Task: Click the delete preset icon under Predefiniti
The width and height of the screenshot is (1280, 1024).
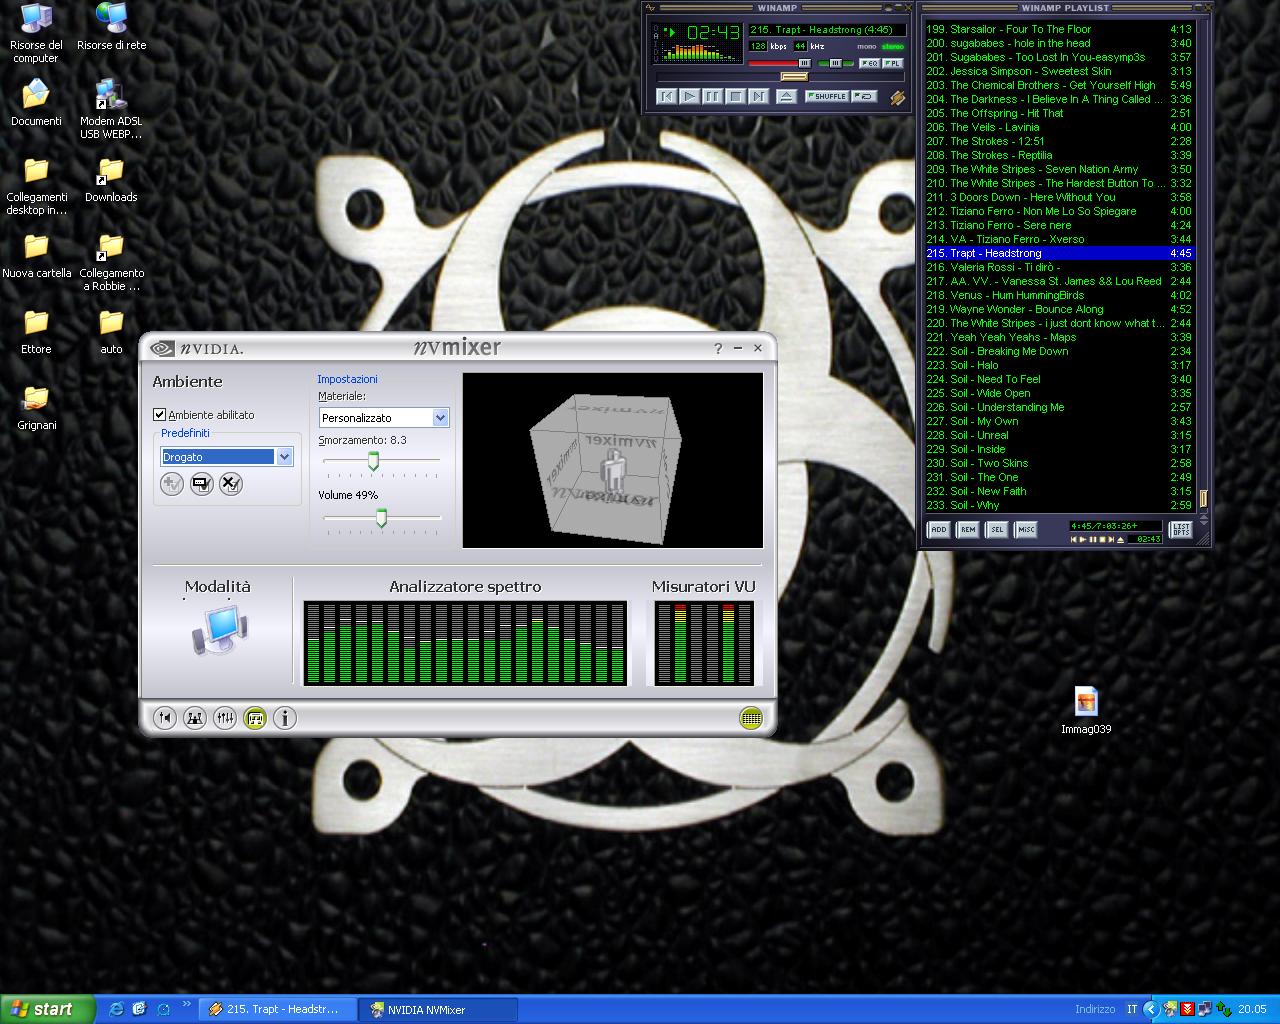Action: click(231, 484)
